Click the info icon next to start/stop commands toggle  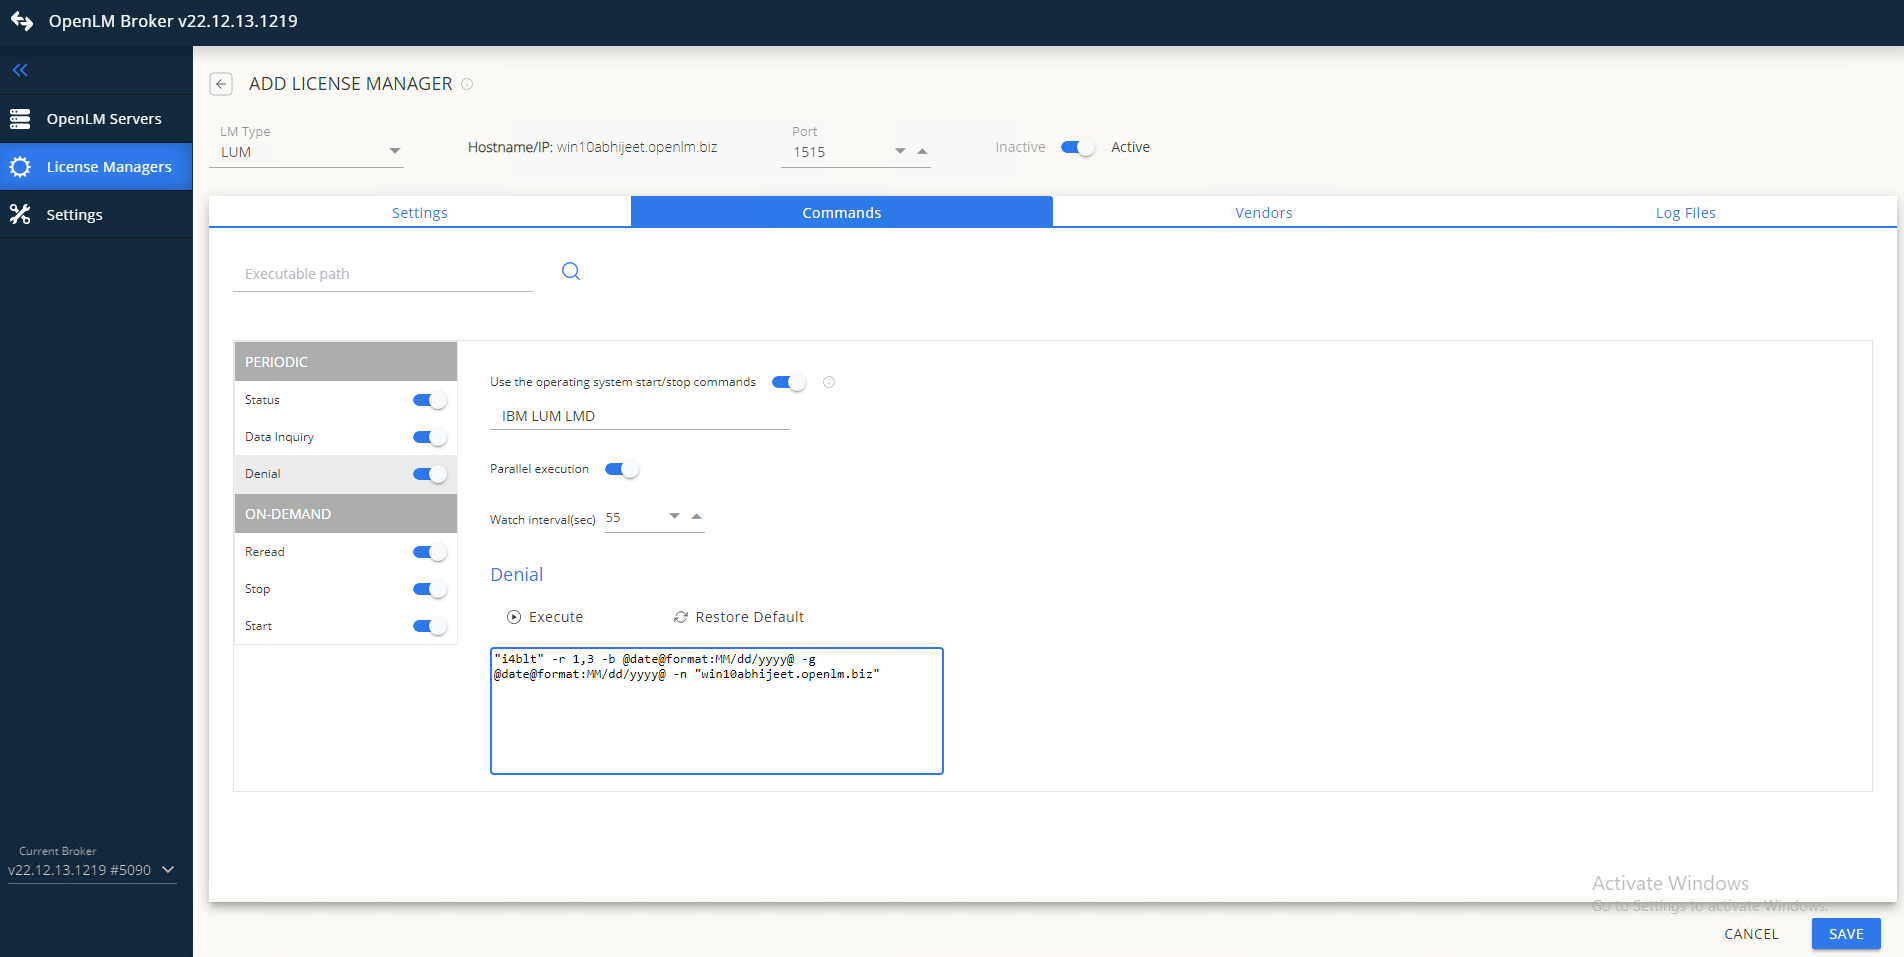[x=828, y=381]
